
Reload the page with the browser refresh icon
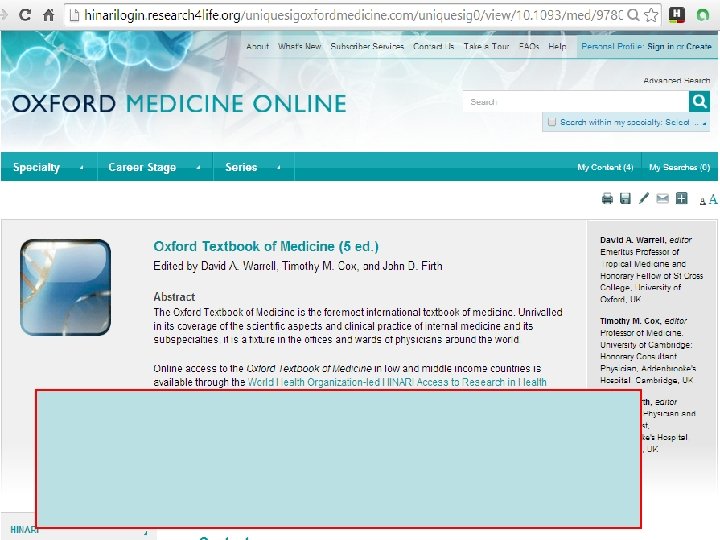click(25, 15)
